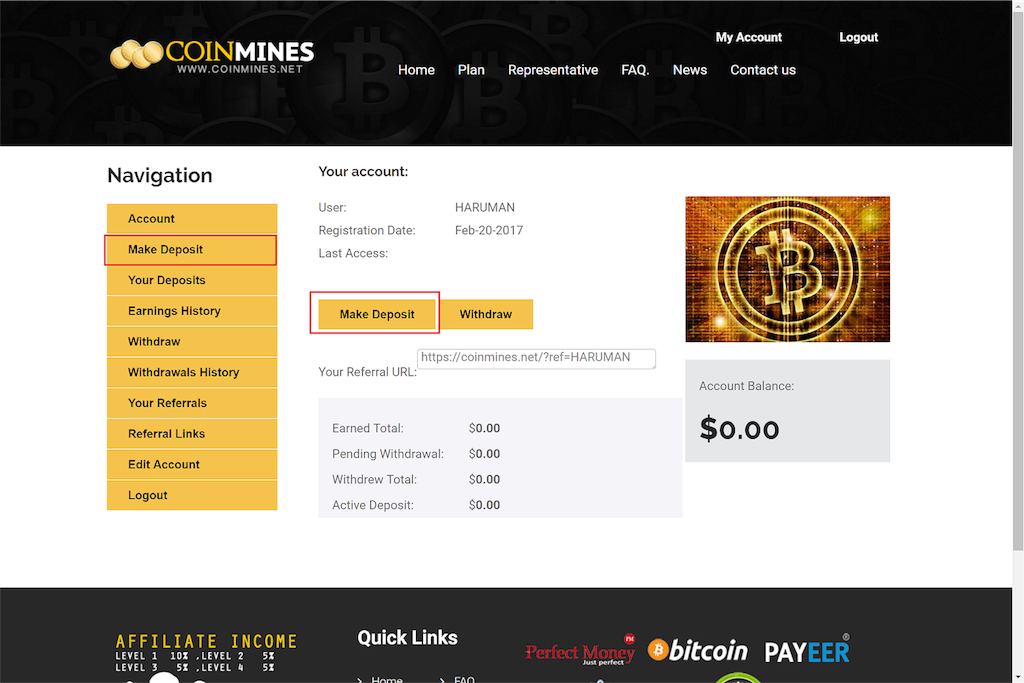Viewport: 1024px width, 683px height.
Task: Click the Quick Links heading
Action: 408,638
